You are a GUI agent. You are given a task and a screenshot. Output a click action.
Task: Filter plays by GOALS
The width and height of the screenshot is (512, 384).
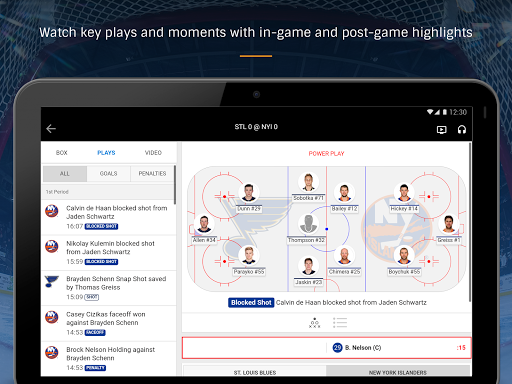(108, 174)
